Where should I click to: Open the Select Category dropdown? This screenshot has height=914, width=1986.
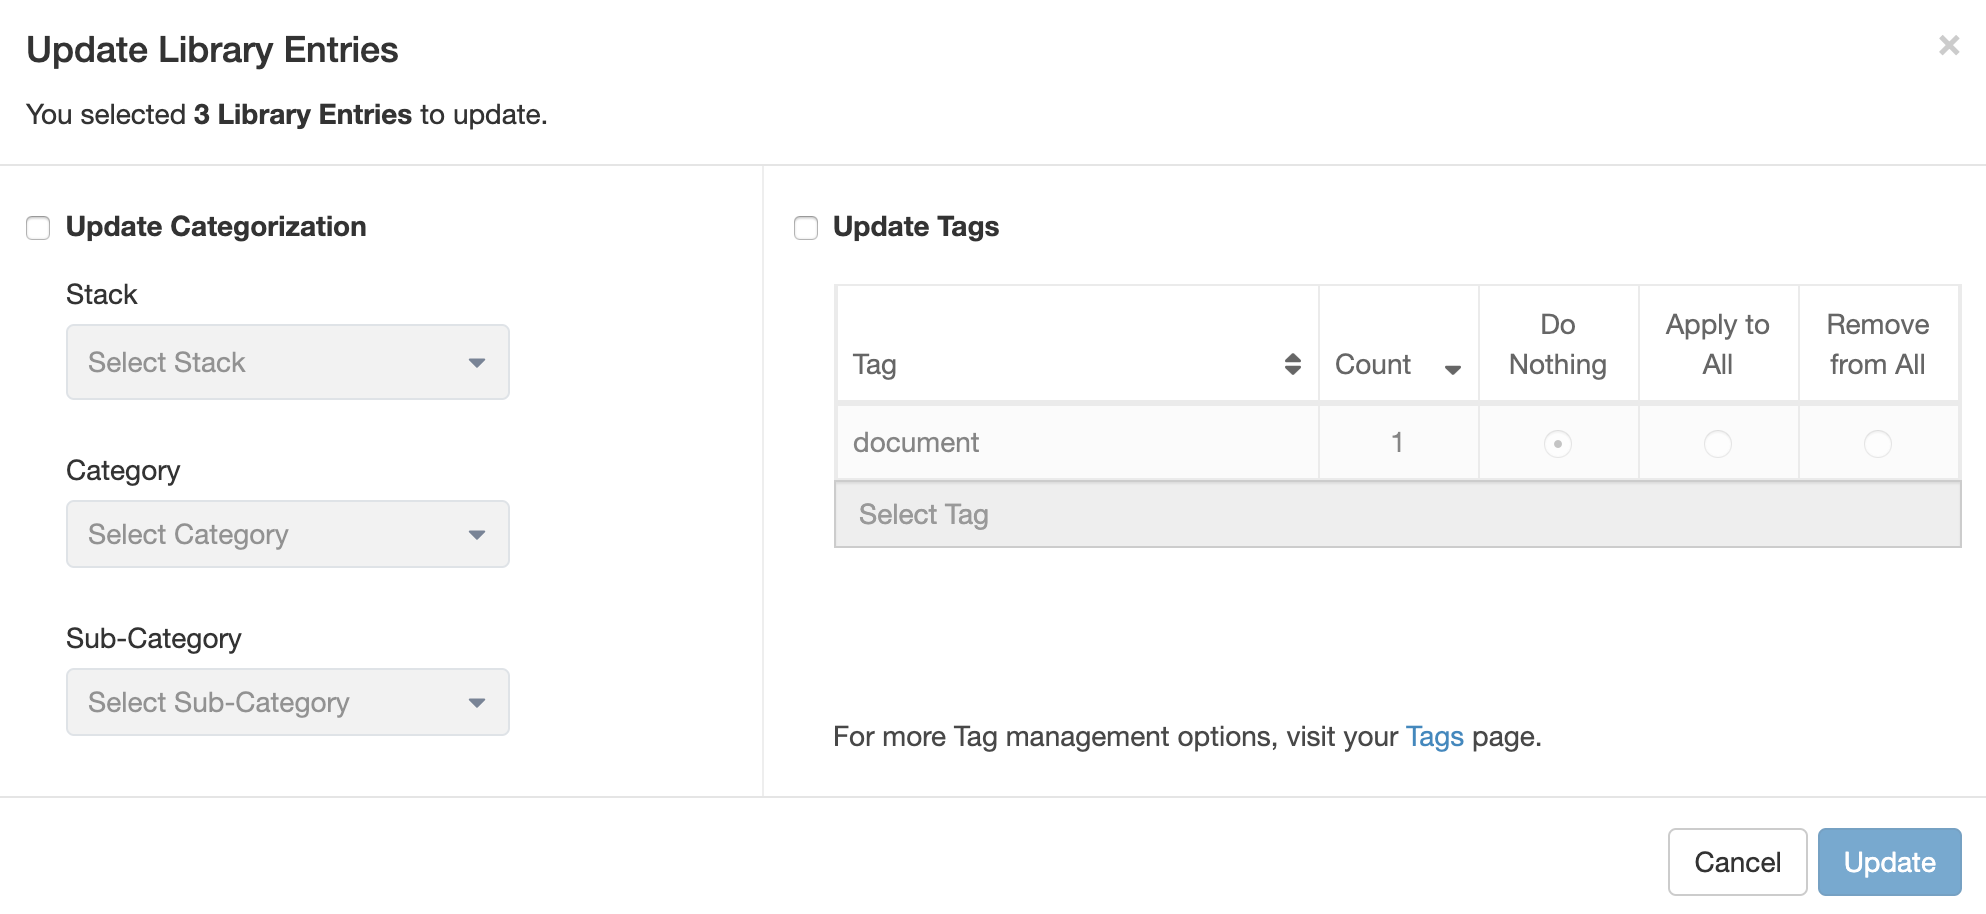[x=287, y=534]
